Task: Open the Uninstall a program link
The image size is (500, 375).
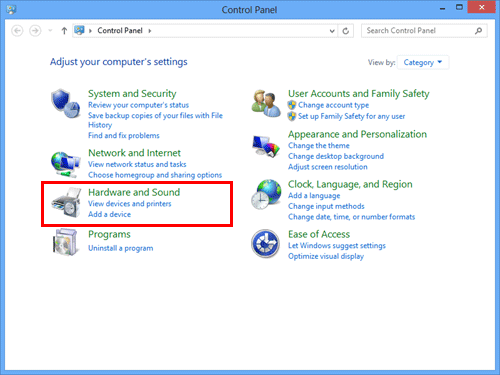Action: (x=121, y=248)
